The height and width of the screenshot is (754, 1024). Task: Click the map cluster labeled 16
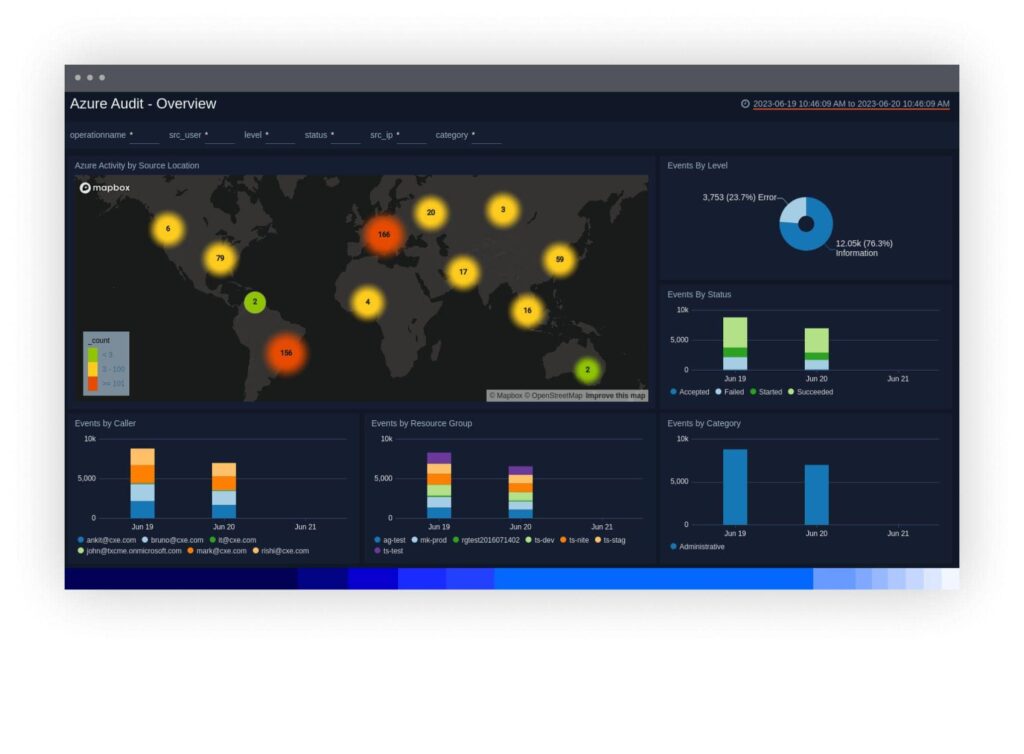tap(527, 311)
